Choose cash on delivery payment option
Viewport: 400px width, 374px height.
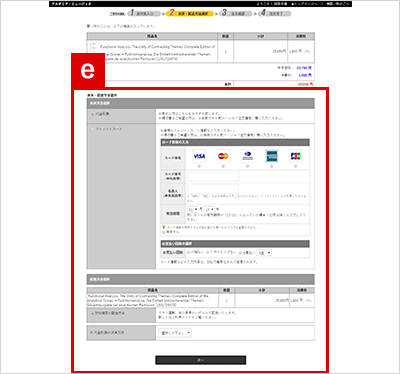point(92,114)
